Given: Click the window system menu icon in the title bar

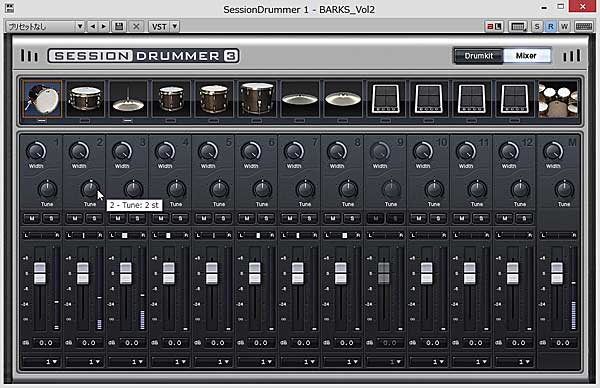Looking at the screenshot, I should pos(9,8).
